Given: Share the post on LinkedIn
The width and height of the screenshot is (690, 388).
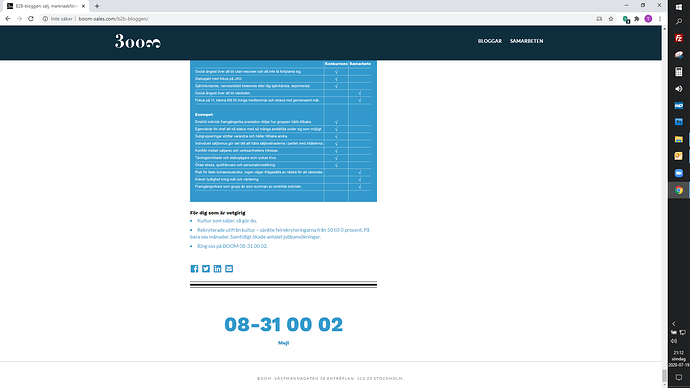Looking at the screenshot, I should (x=217, y=268).
